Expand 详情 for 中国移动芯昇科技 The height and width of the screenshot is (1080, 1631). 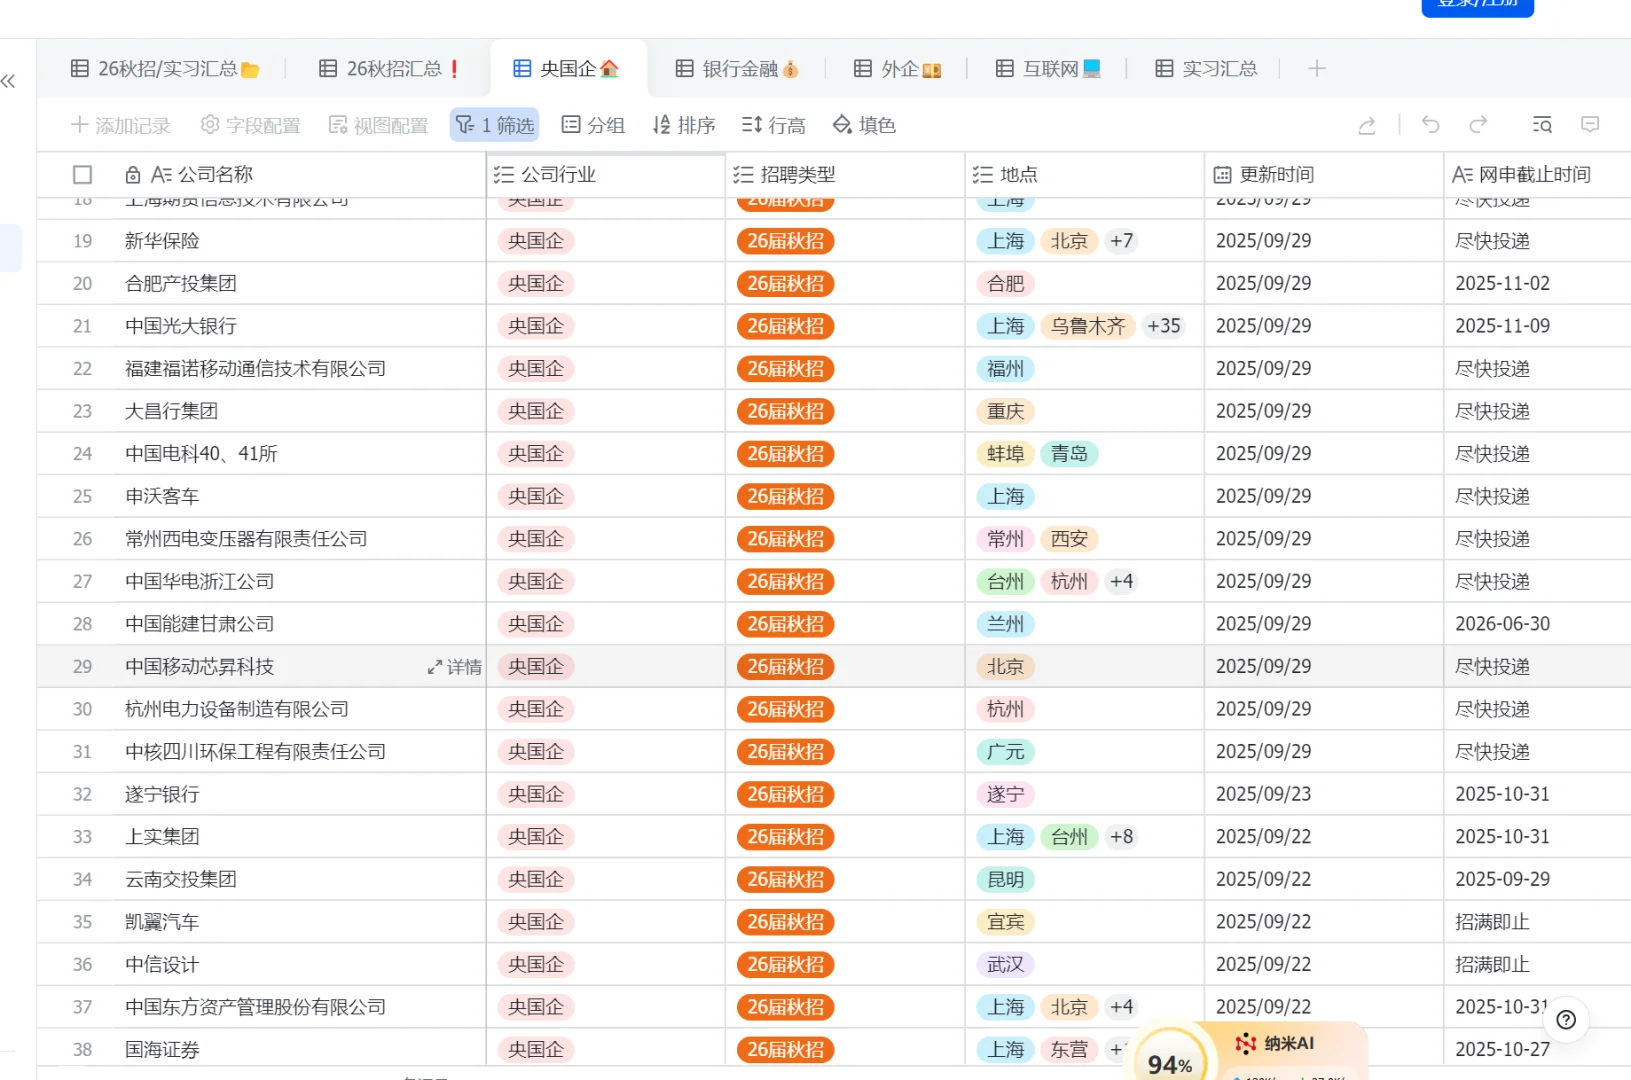click(x=455, y=667)
